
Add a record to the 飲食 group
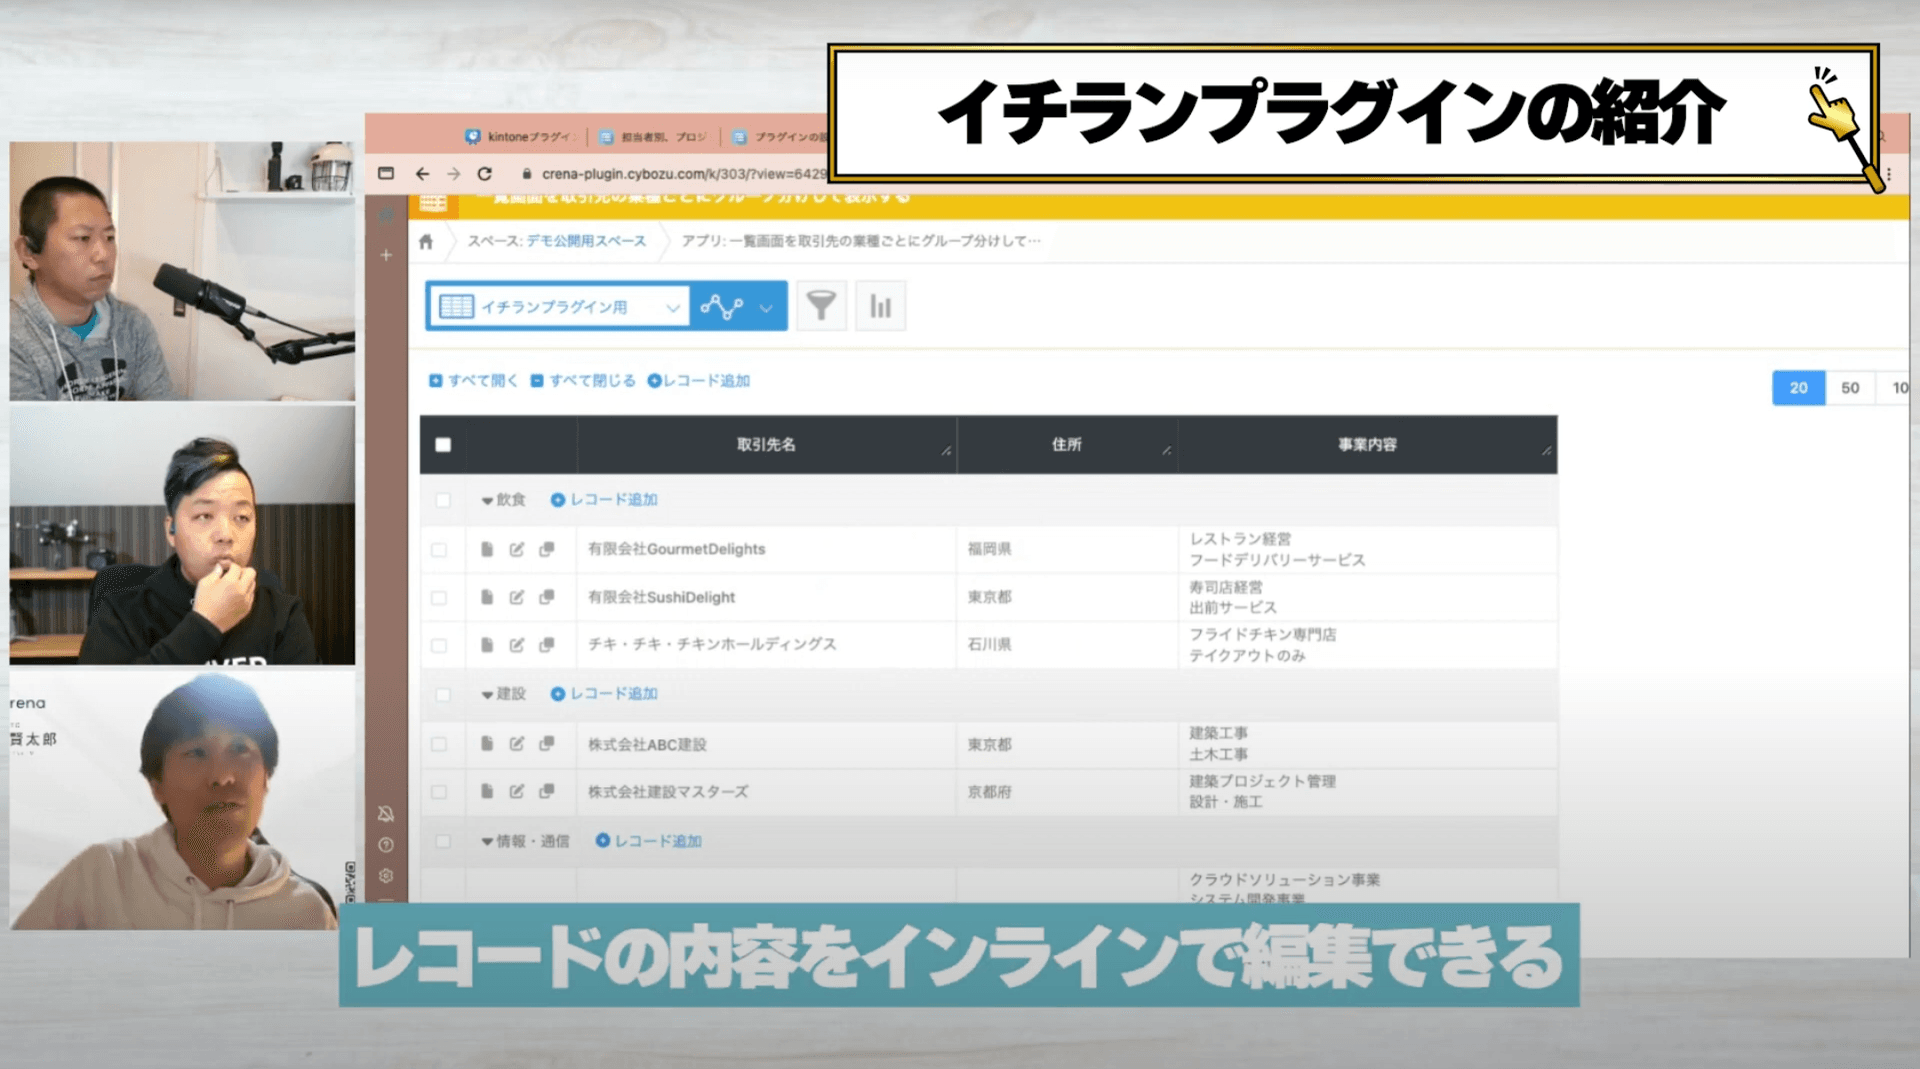[604, 500]
